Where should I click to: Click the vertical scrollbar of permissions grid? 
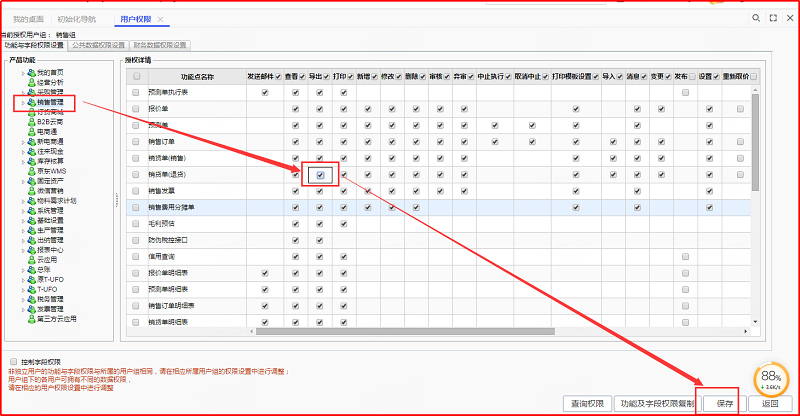[755, 200]
